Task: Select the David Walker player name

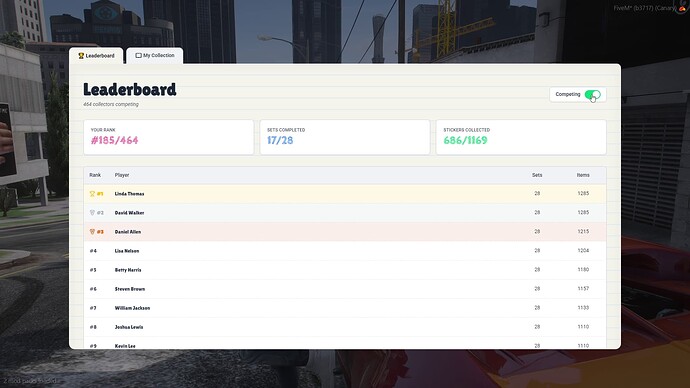Action: (x=129, y=212)
